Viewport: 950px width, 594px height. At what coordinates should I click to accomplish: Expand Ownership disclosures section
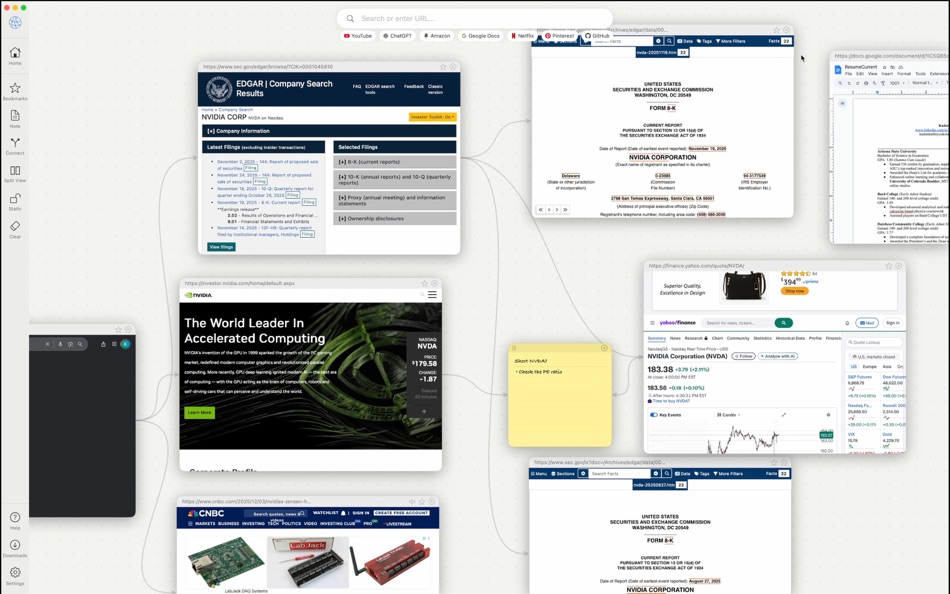(394, 219)
